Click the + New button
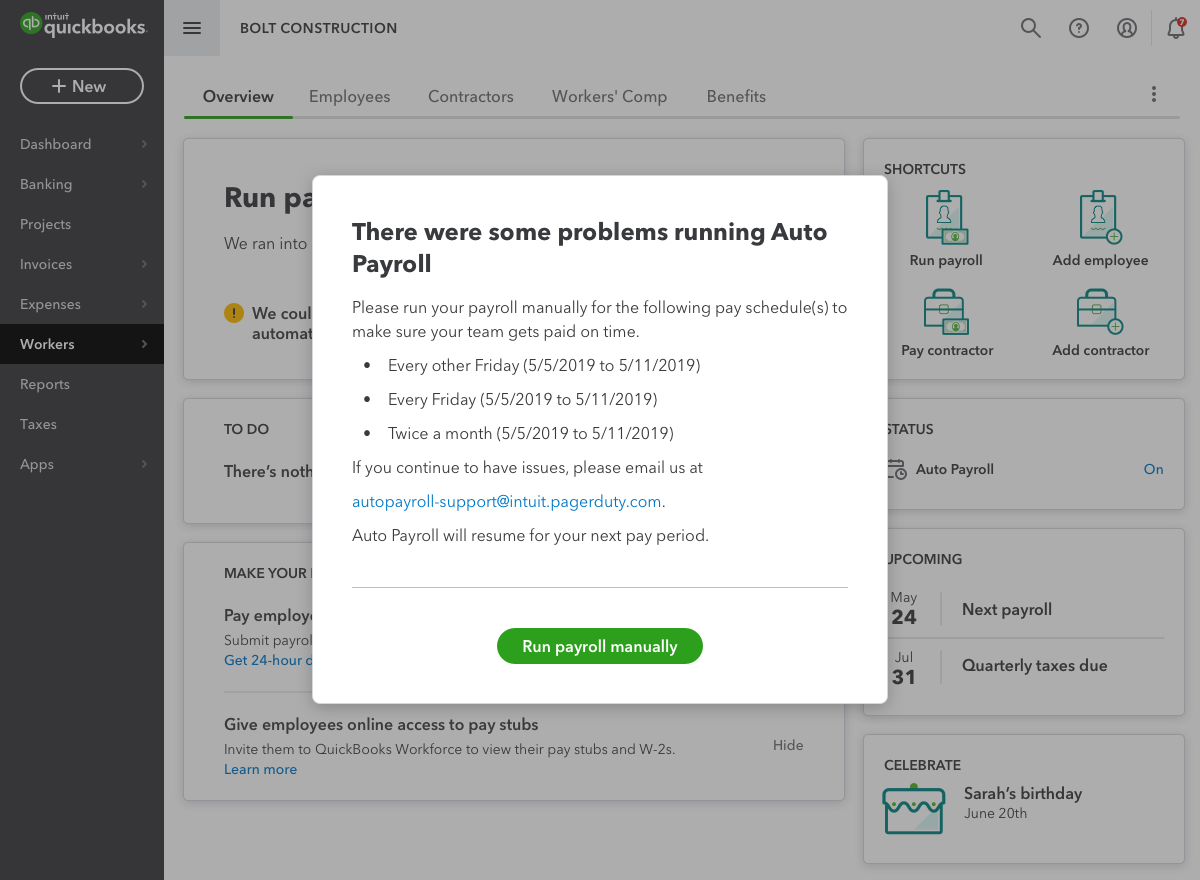 [x=82, y=86]
